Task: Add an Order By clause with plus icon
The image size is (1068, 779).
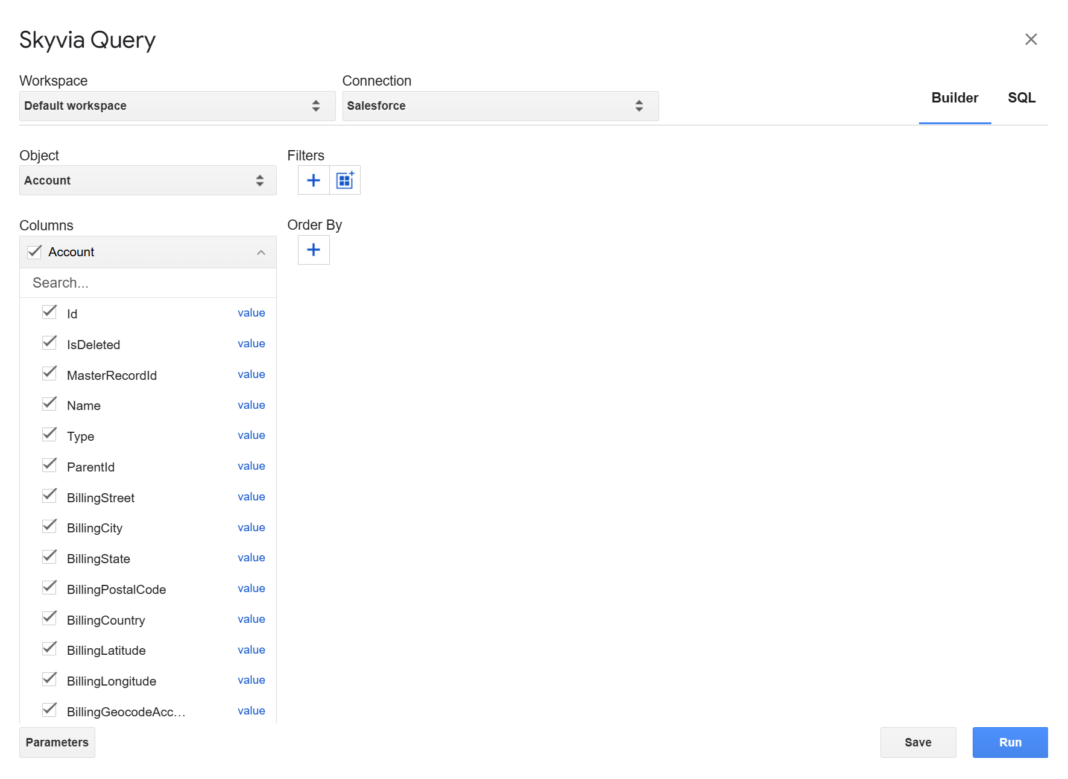Action: point(313,250)
